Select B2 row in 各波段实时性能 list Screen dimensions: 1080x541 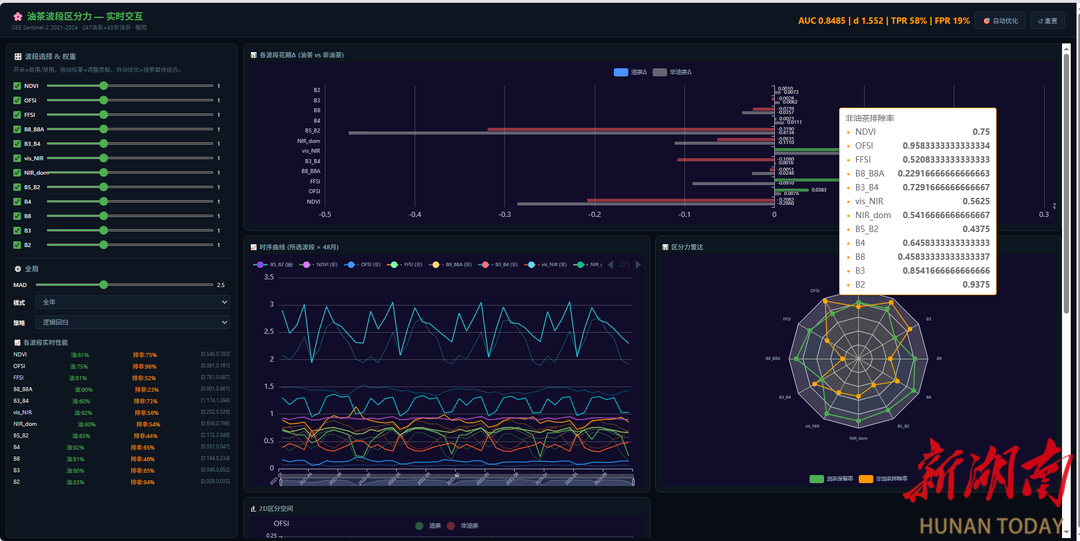[121, 482]
